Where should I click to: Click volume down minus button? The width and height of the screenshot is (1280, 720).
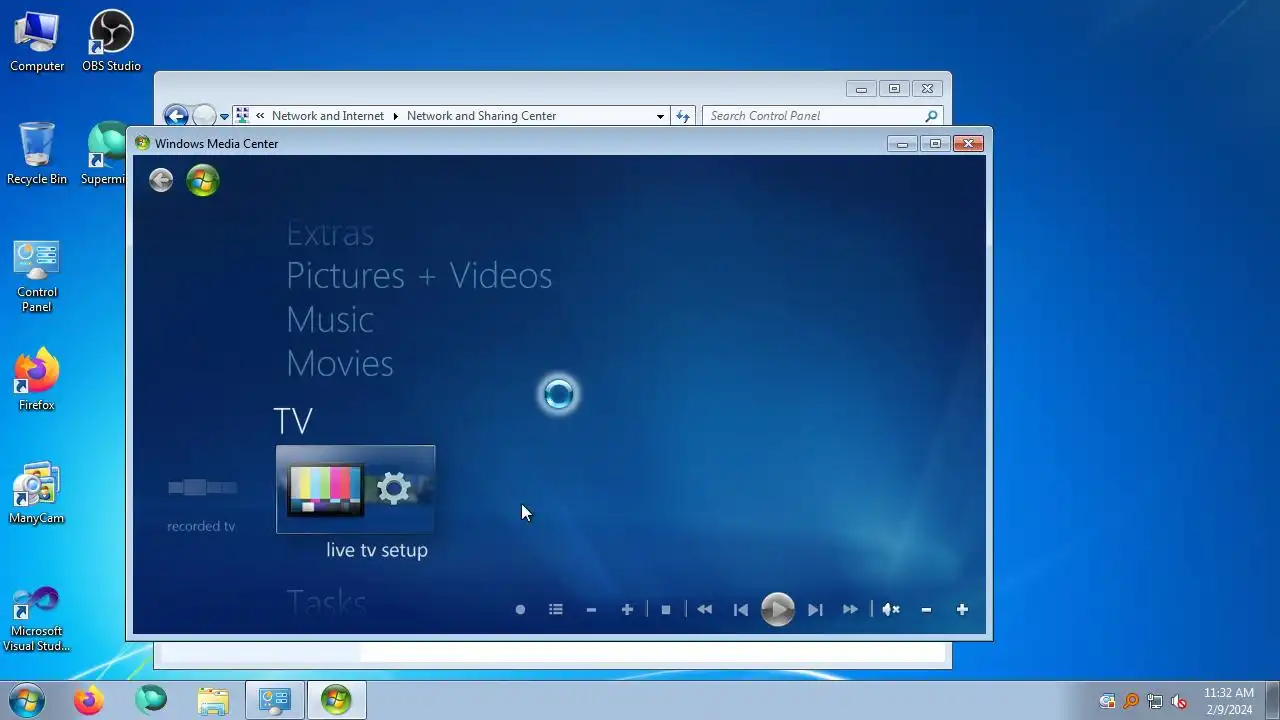coord(926,609)
